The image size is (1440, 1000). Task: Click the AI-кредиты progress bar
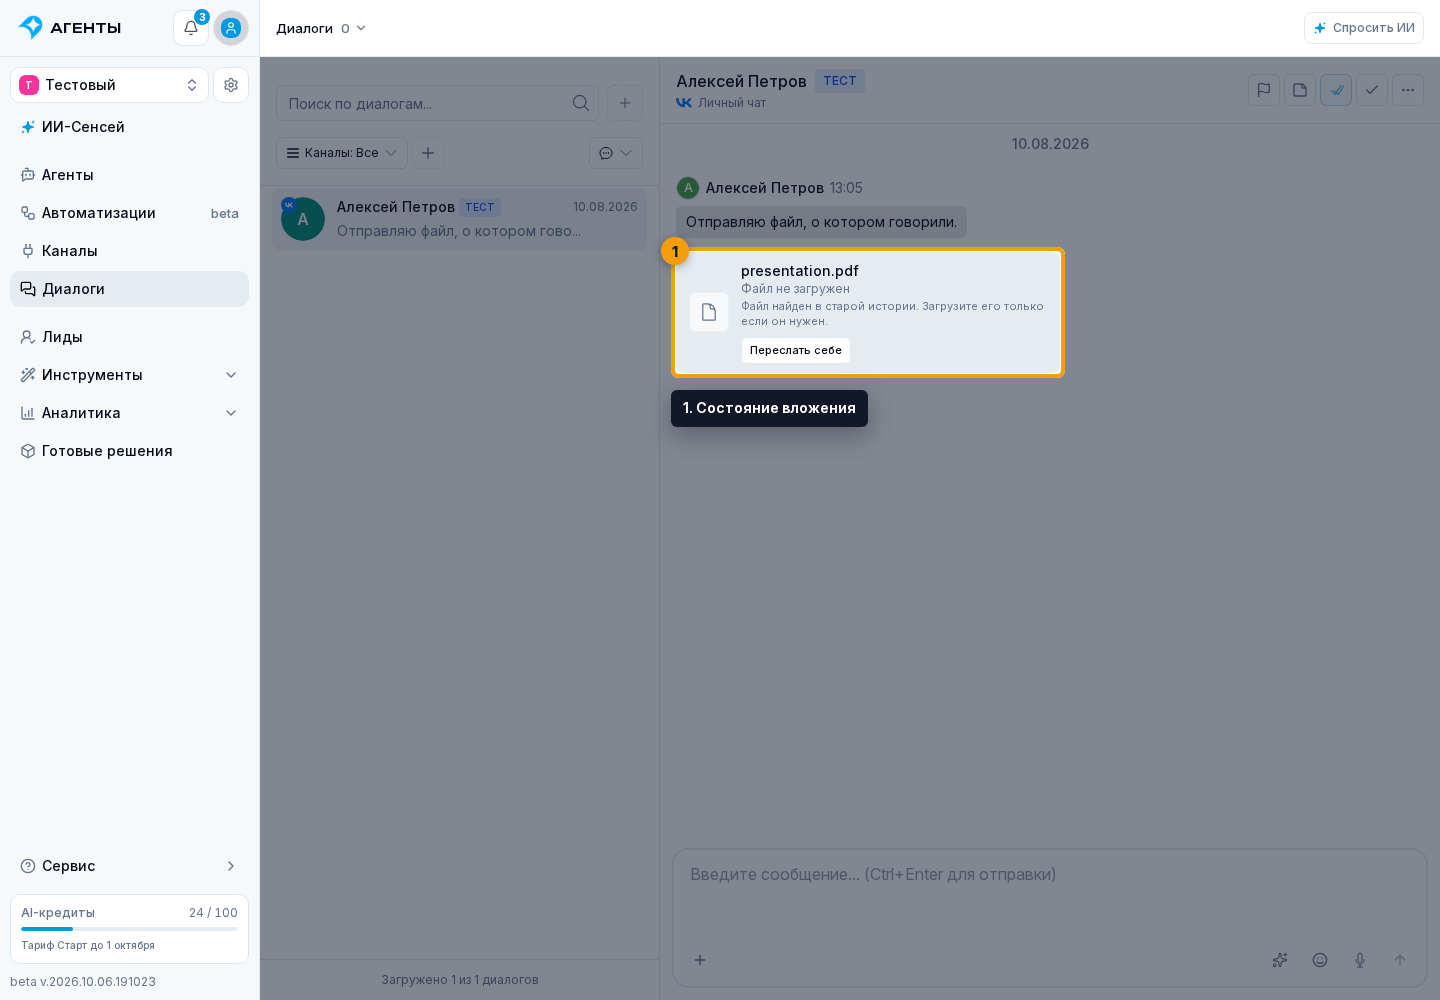(x=129, y=929)
